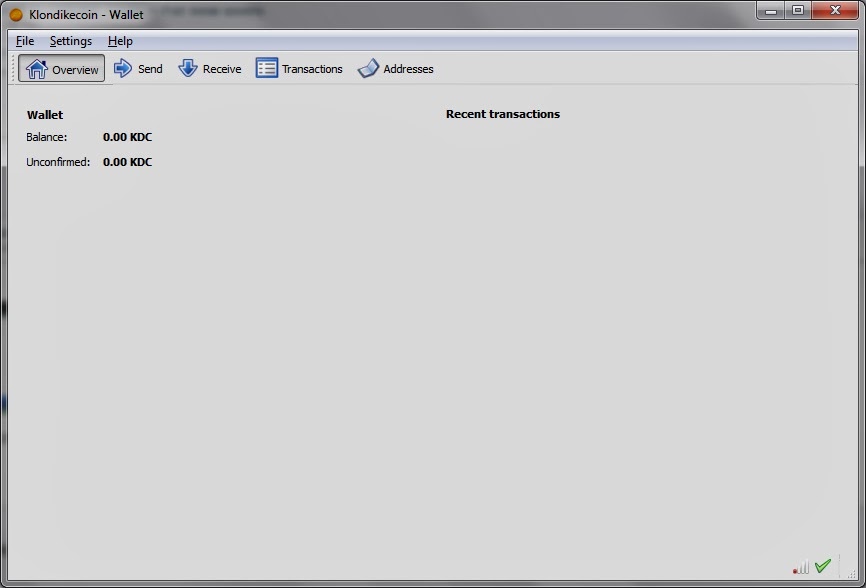Minimize the Klondikecoin wallet window

(x=771, y=10)
